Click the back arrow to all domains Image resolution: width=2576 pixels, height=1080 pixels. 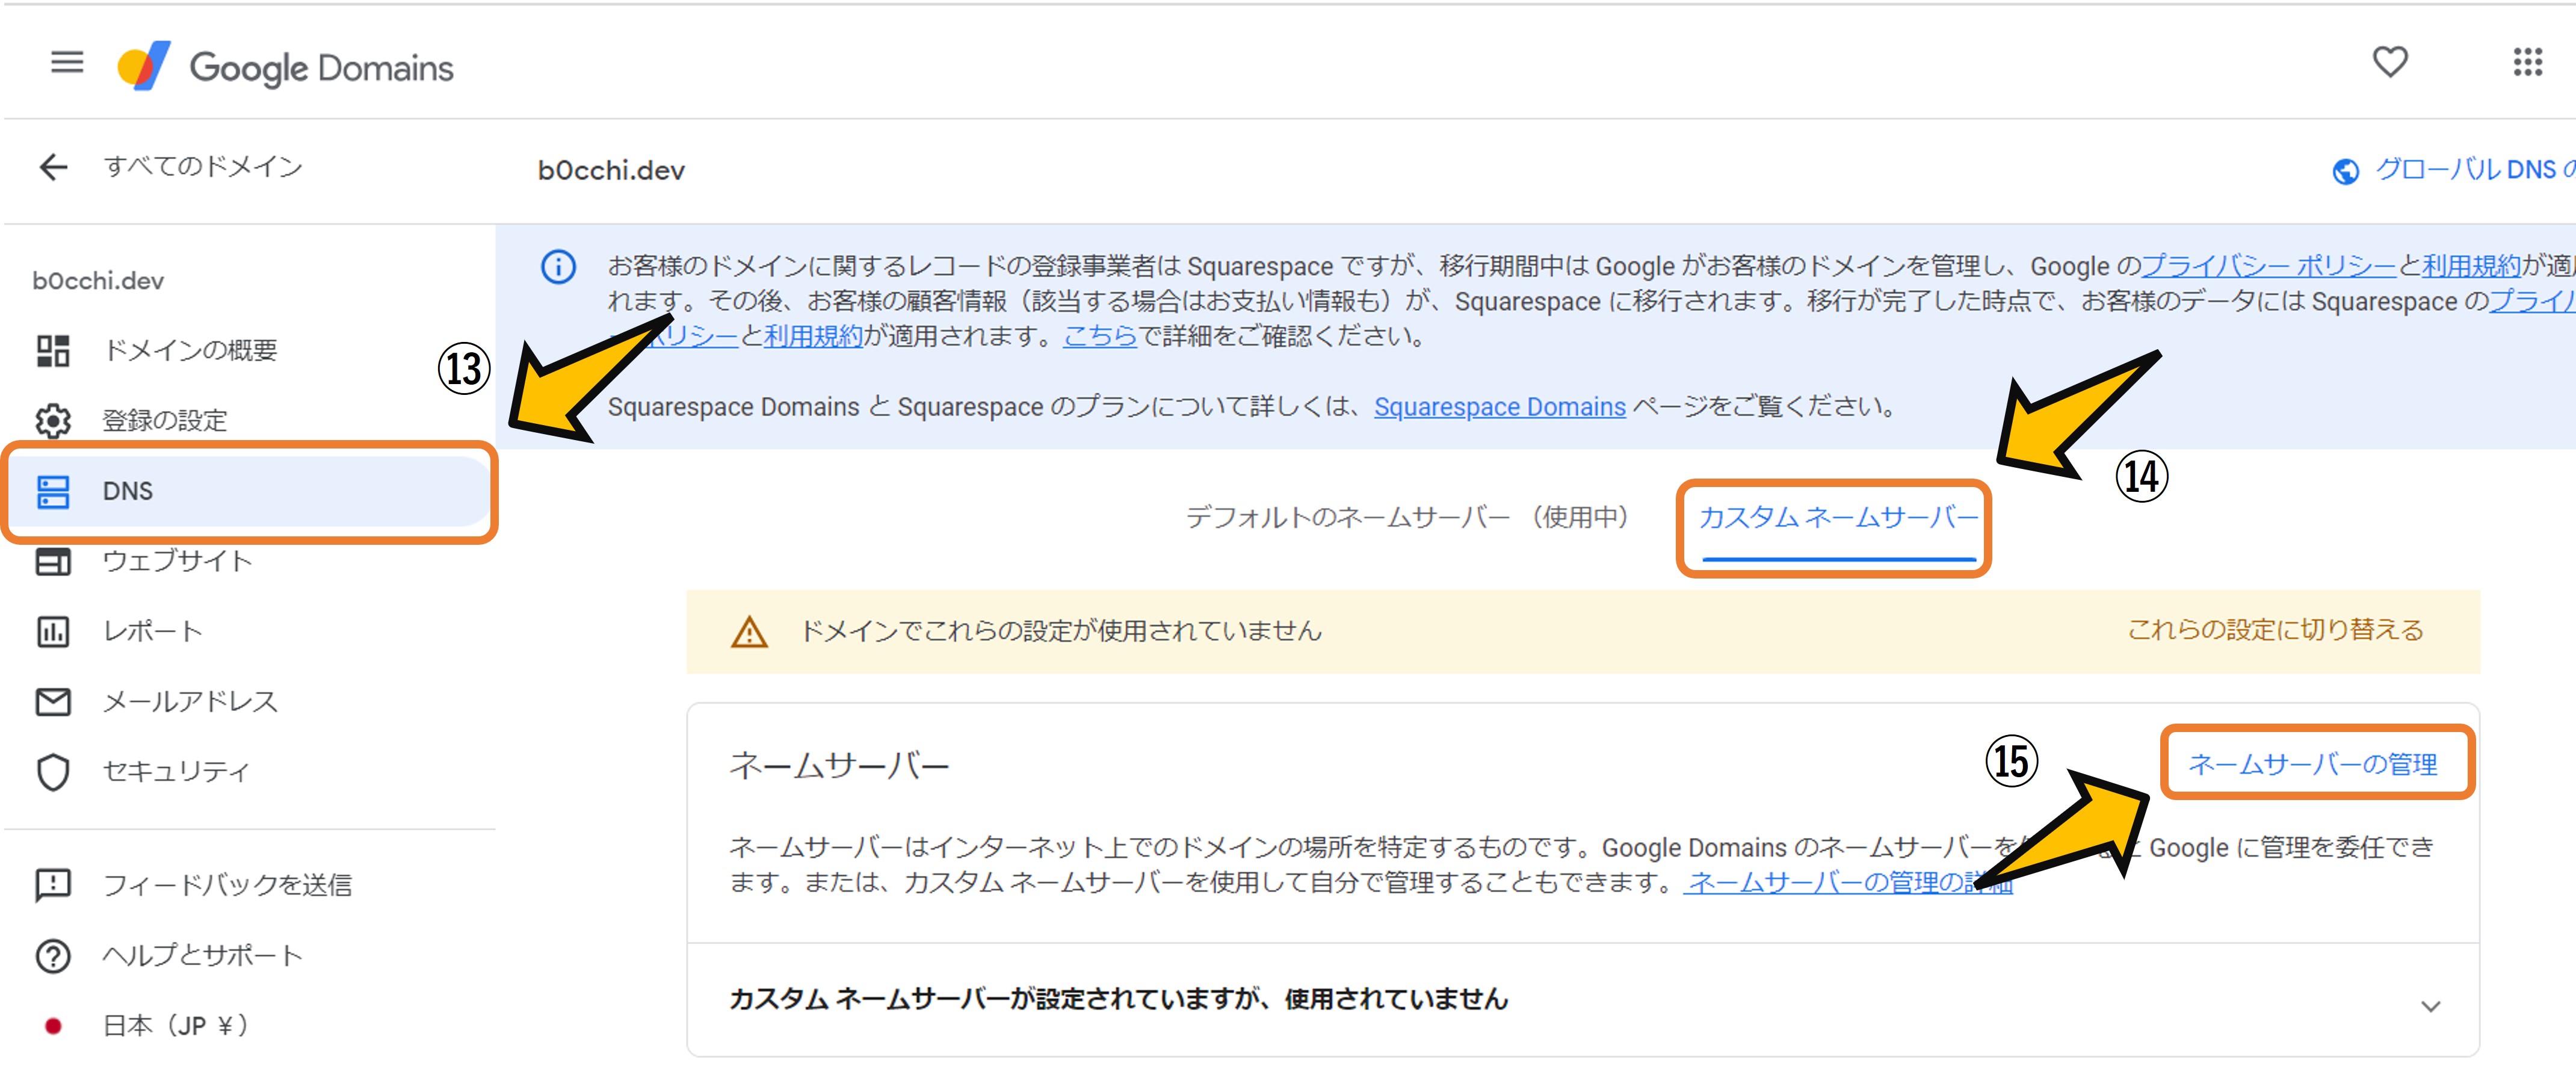point(53,167)
